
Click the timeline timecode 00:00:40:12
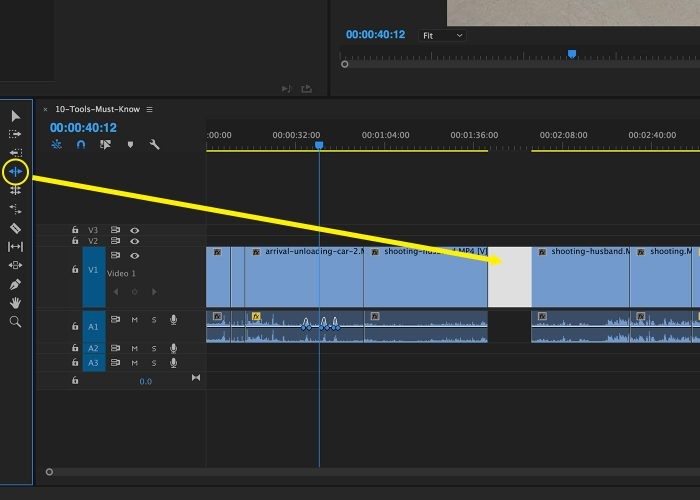(83, 128)
